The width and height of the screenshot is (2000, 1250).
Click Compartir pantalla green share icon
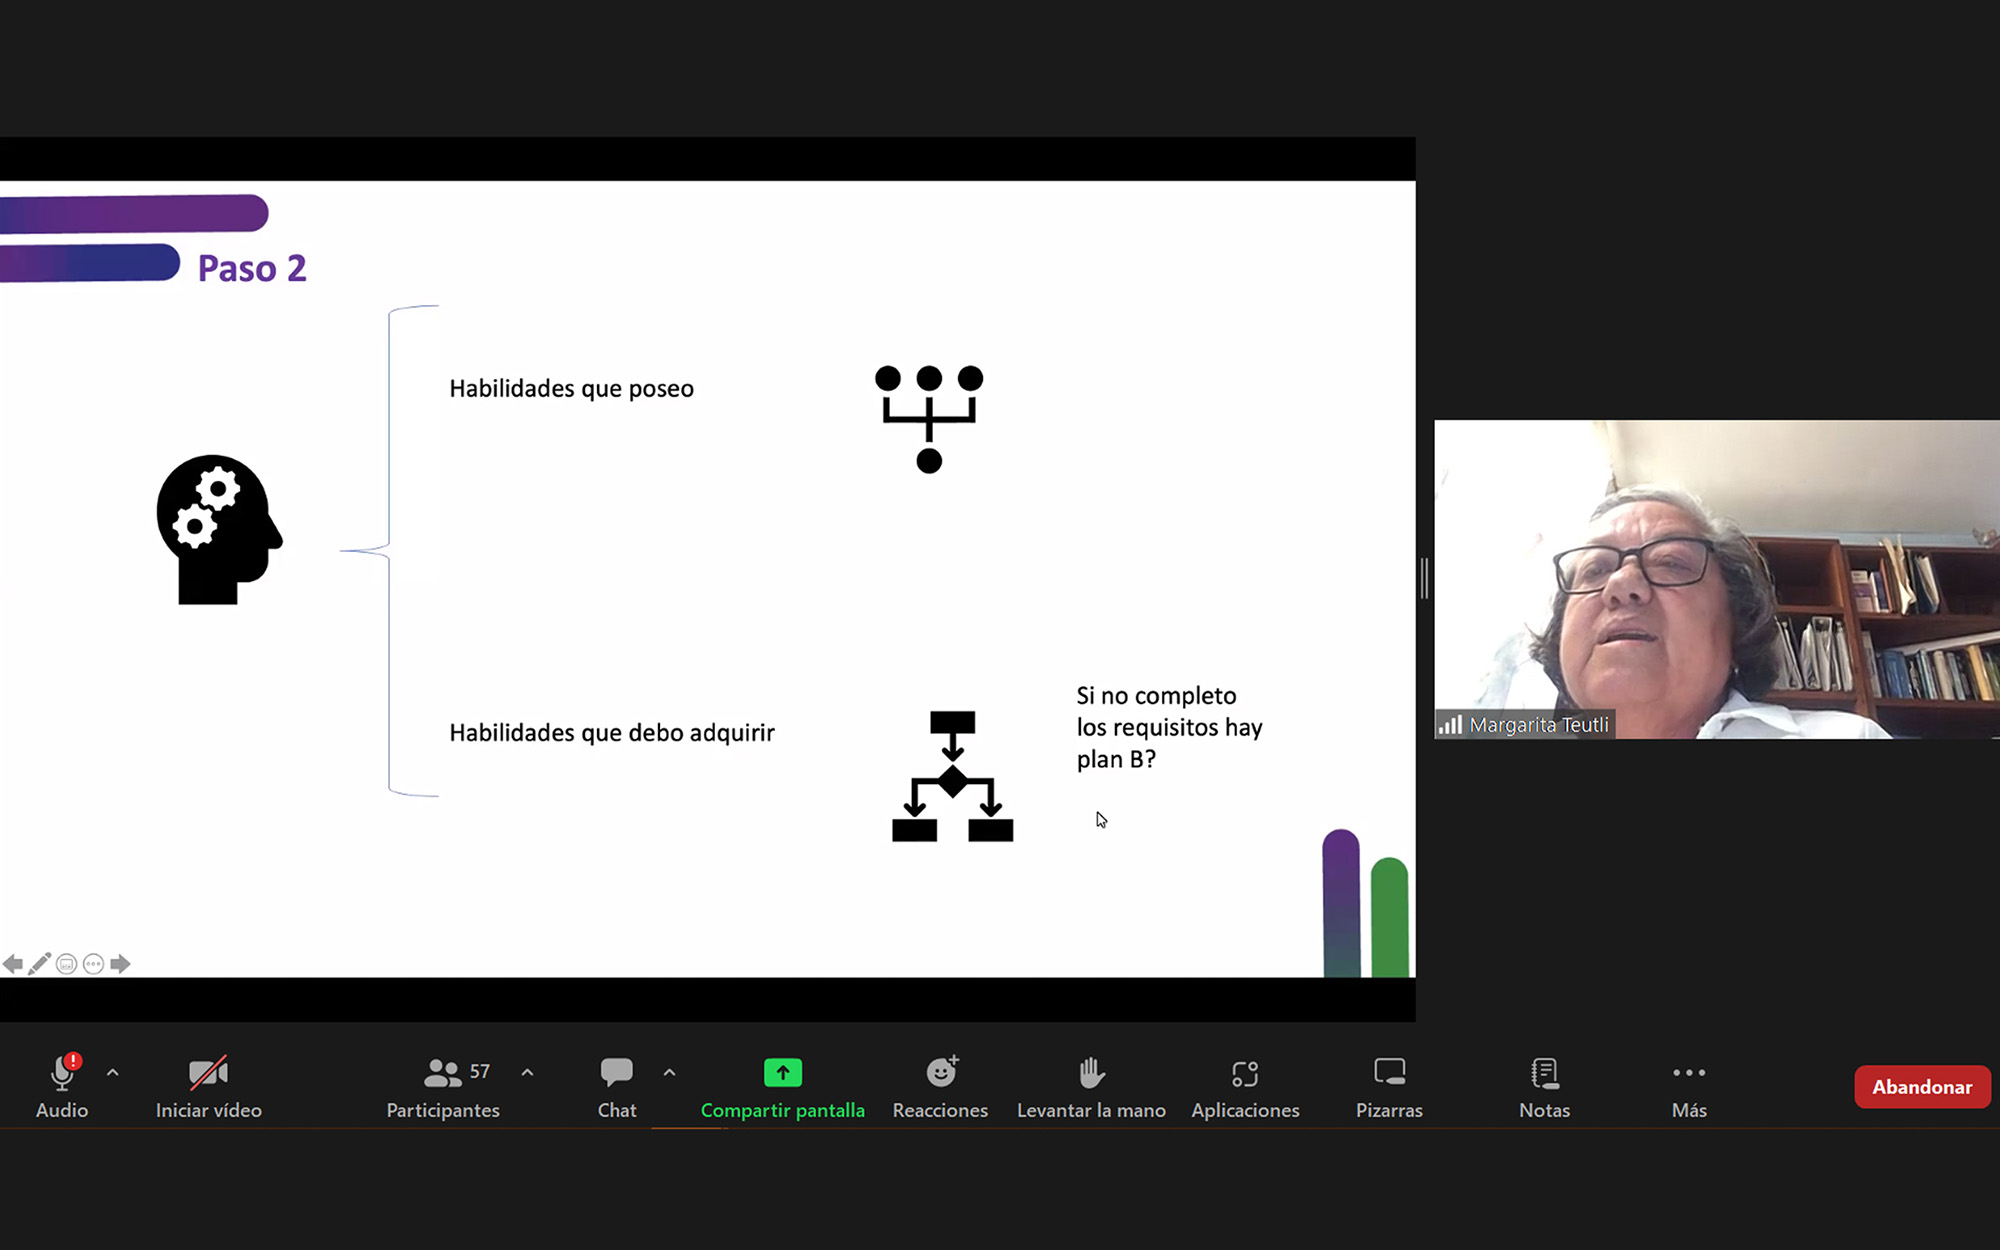pyautogui.click(x=782, y=1073)
